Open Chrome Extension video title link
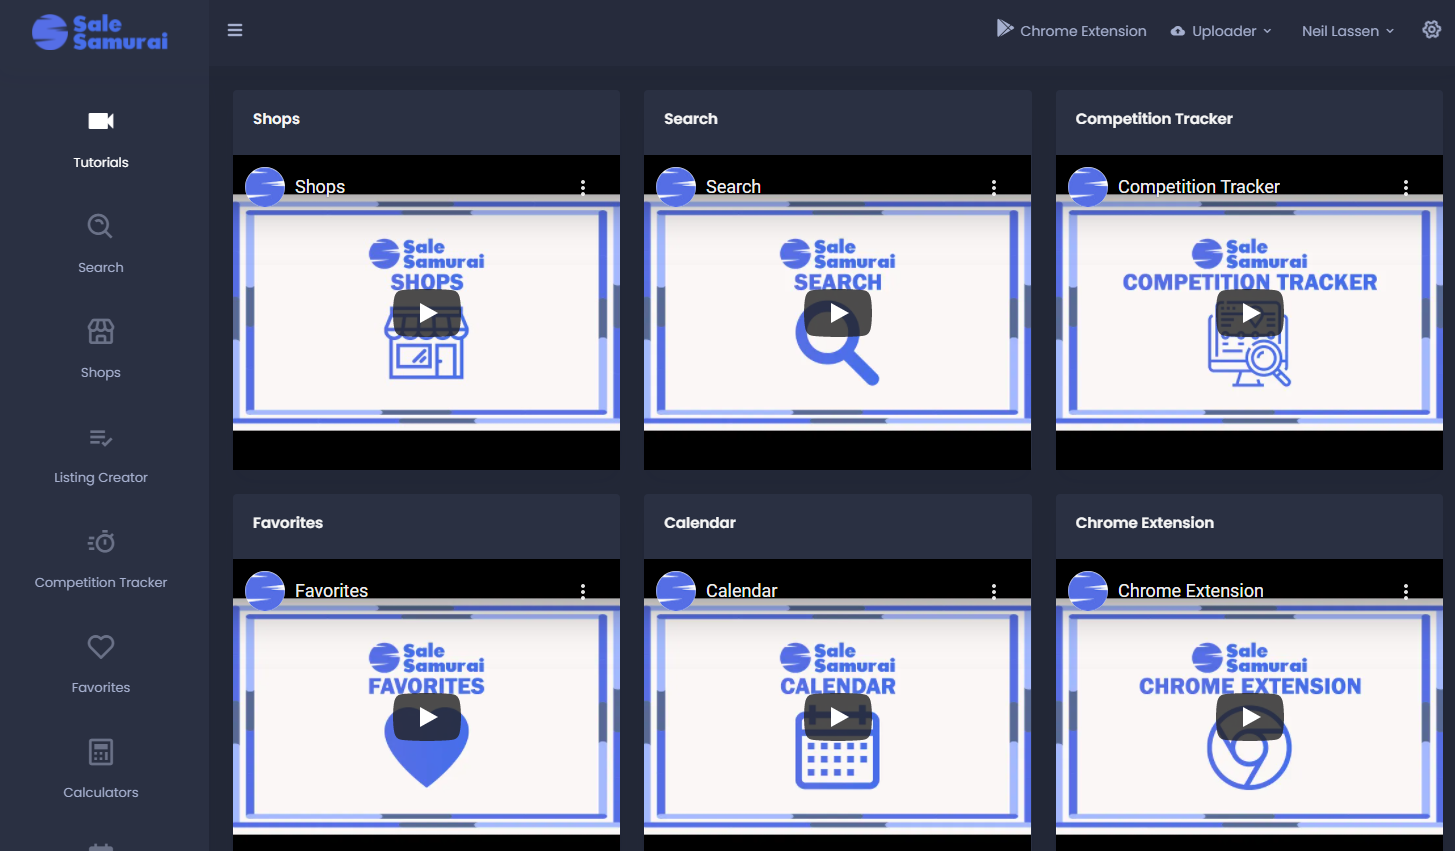This screenshot has height=851, width=1455. 1191,591
